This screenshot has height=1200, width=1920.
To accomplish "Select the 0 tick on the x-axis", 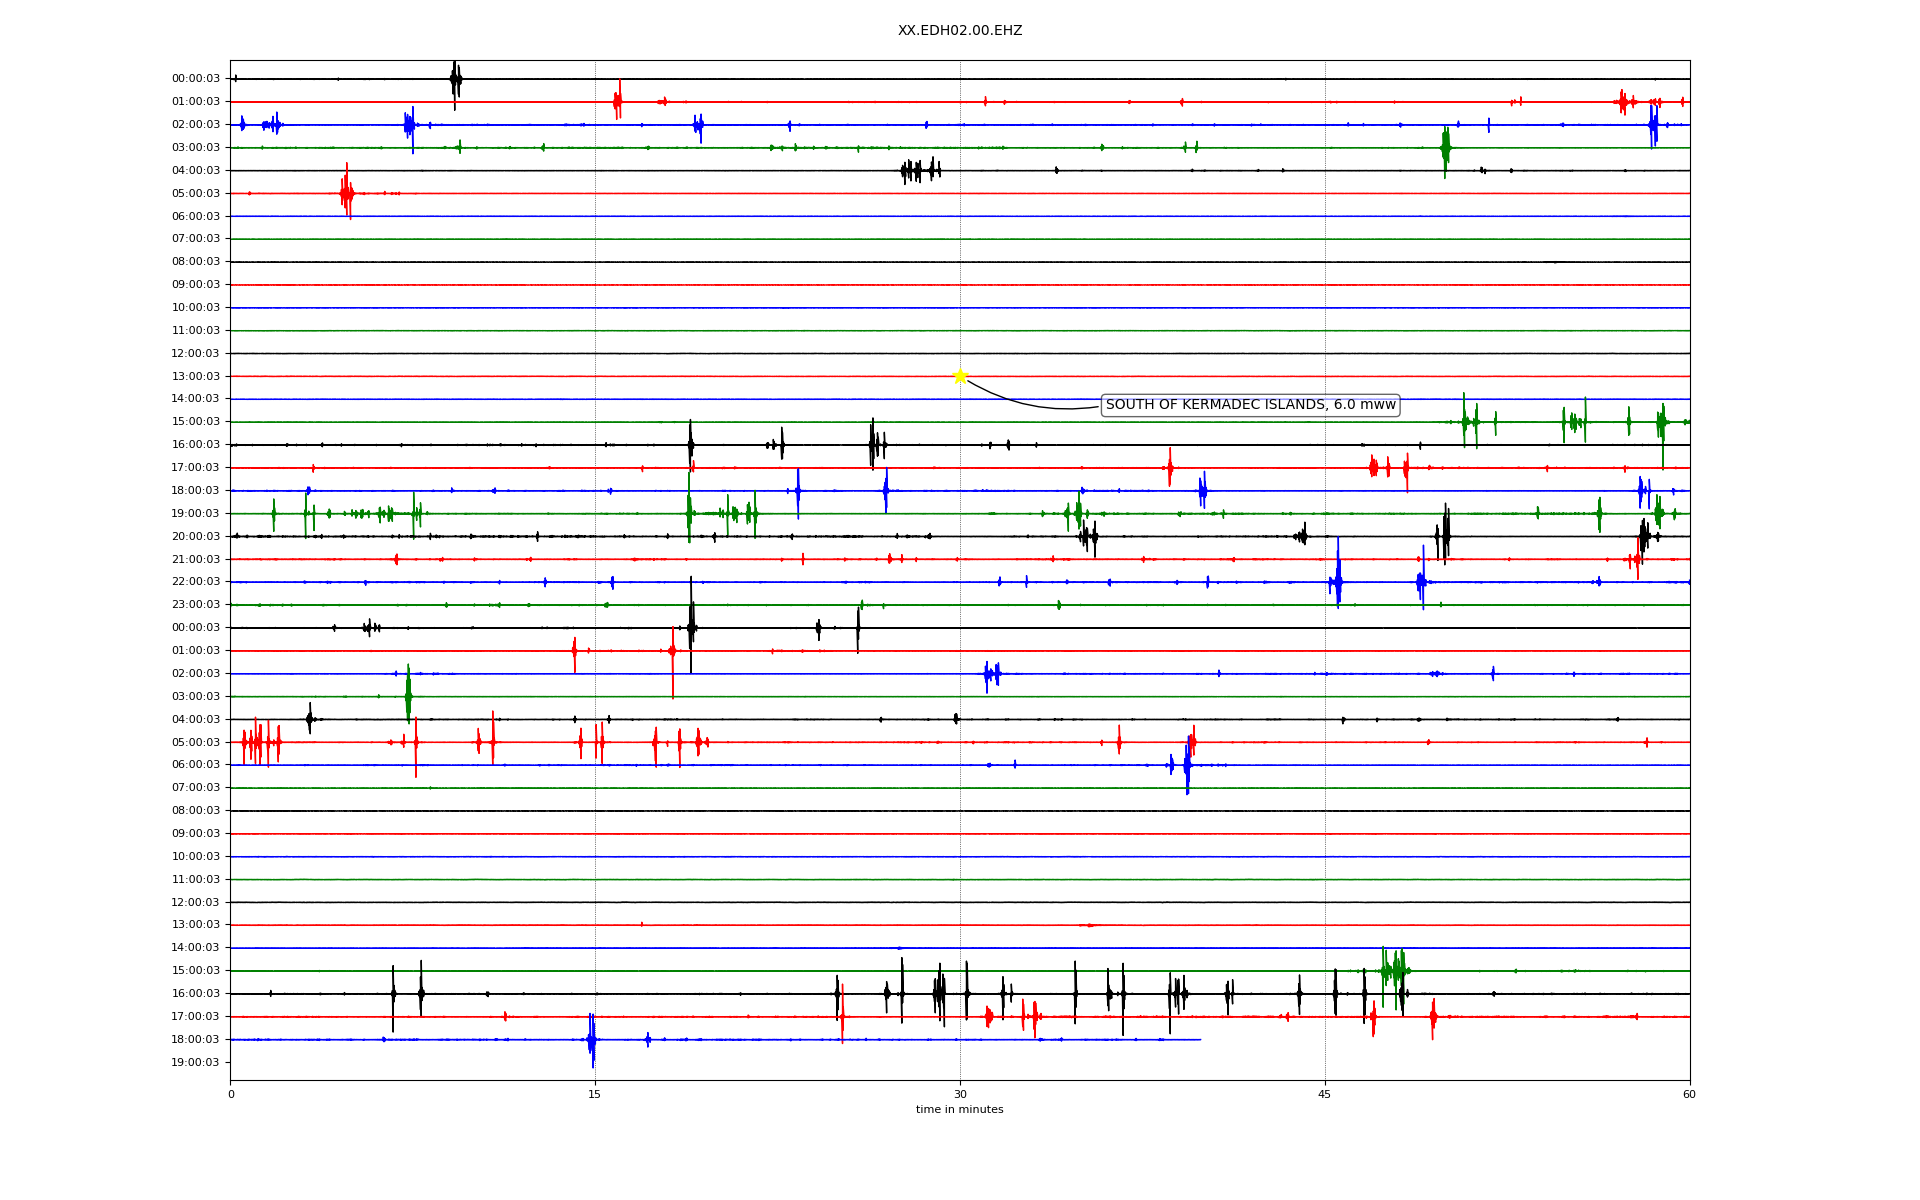I will pyautogui.click(x=231, y=1094).
